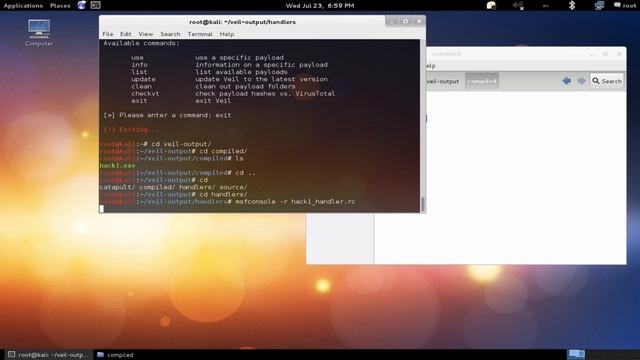Open the notification icon in the tray

click(491, 5)
